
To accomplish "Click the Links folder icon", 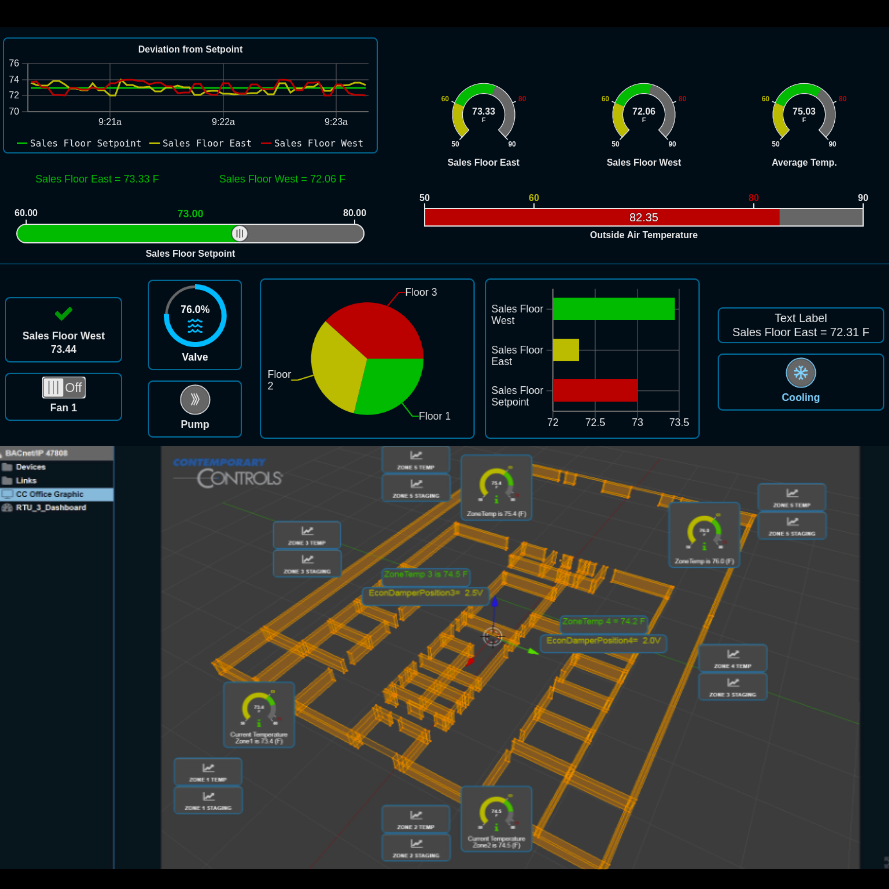I will click(x=7, y=481).
